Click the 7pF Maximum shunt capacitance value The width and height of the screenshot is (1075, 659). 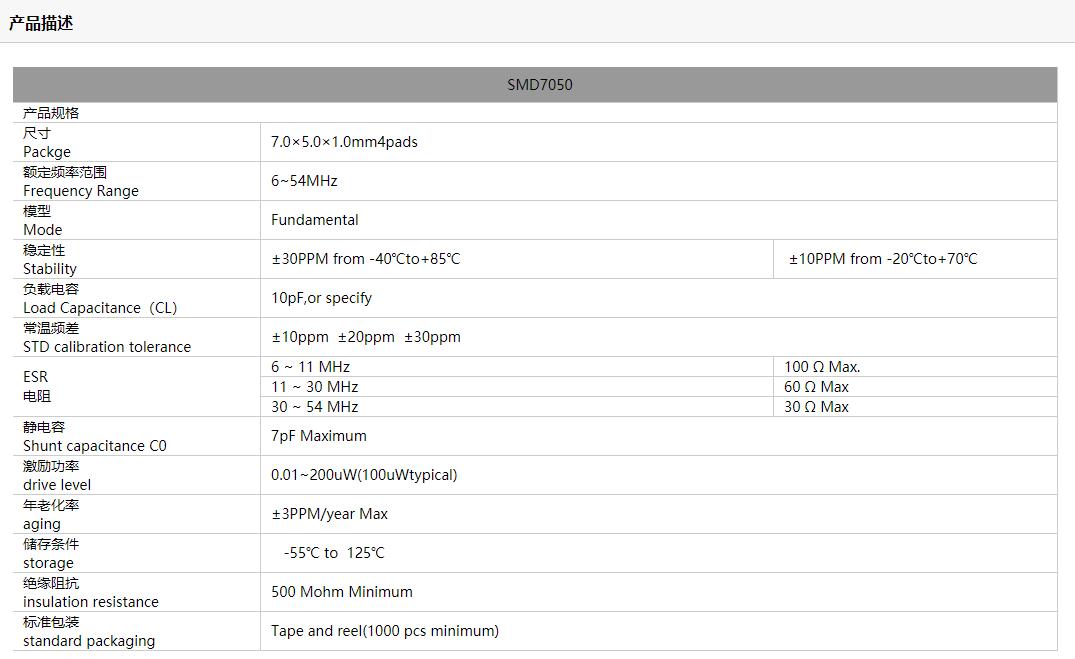click(x=318, y=436)
